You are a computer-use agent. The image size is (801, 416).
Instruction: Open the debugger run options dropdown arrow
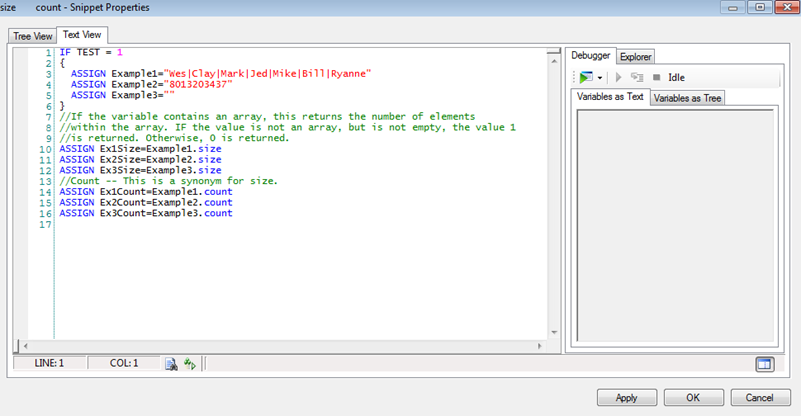tap(599, 78)
